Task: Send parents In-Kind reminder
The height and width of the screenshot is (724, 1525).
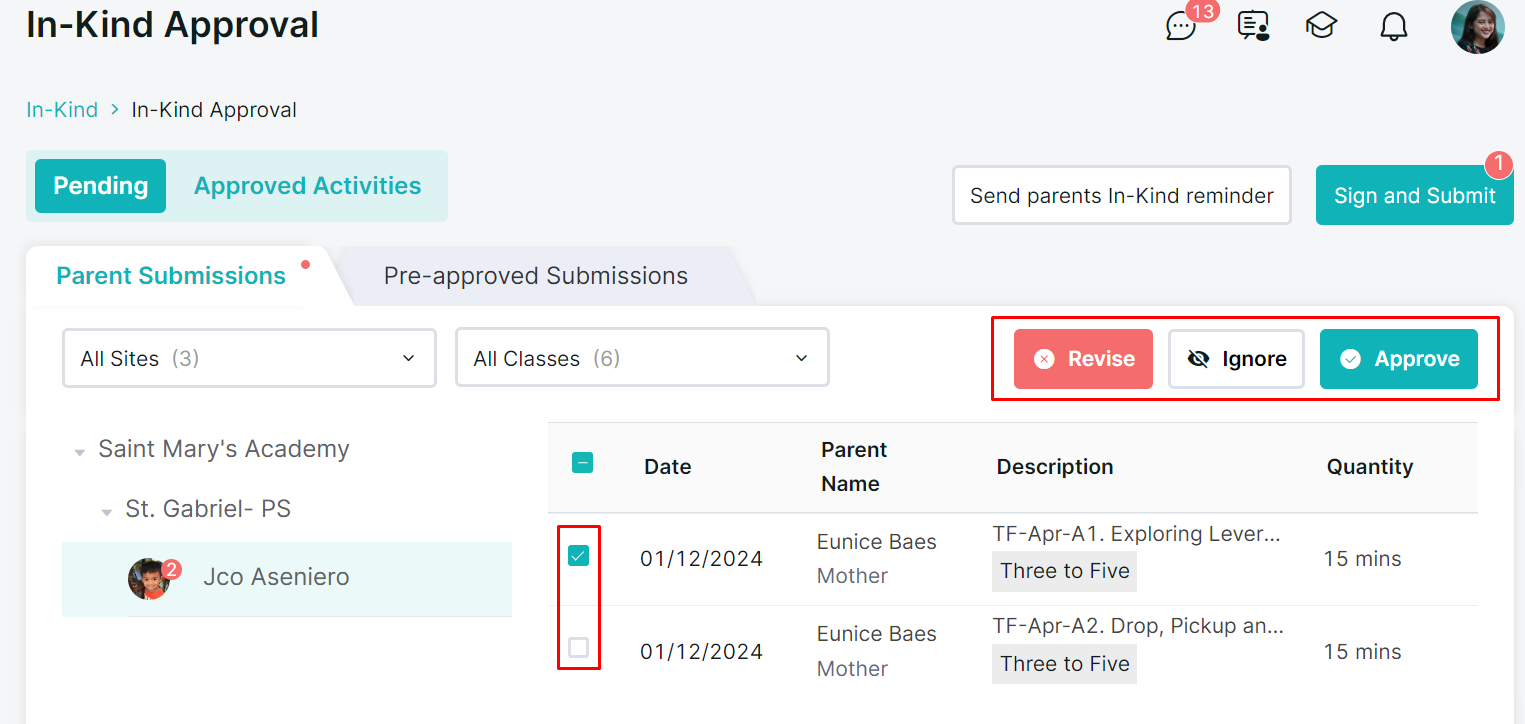Action: pyautogui.click(x=1122, y=195)
